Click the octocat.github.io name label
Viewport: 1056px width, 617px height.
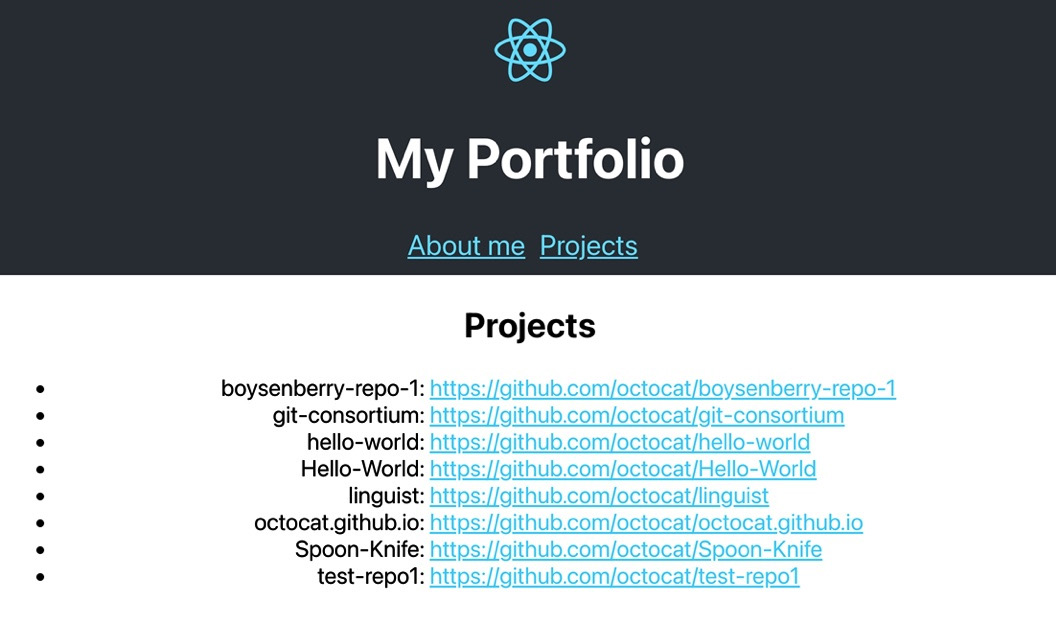(x=335, y=523)
